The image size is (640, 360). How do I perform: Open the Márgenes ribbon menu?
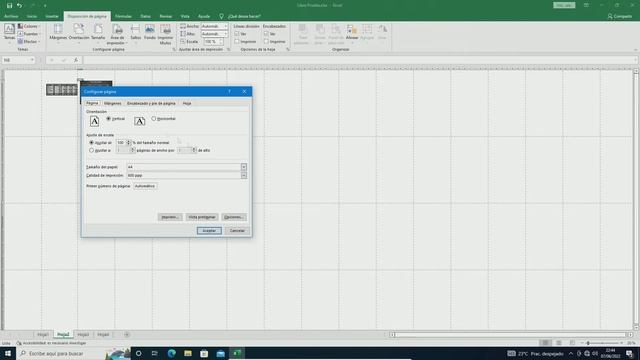point(58,33)
